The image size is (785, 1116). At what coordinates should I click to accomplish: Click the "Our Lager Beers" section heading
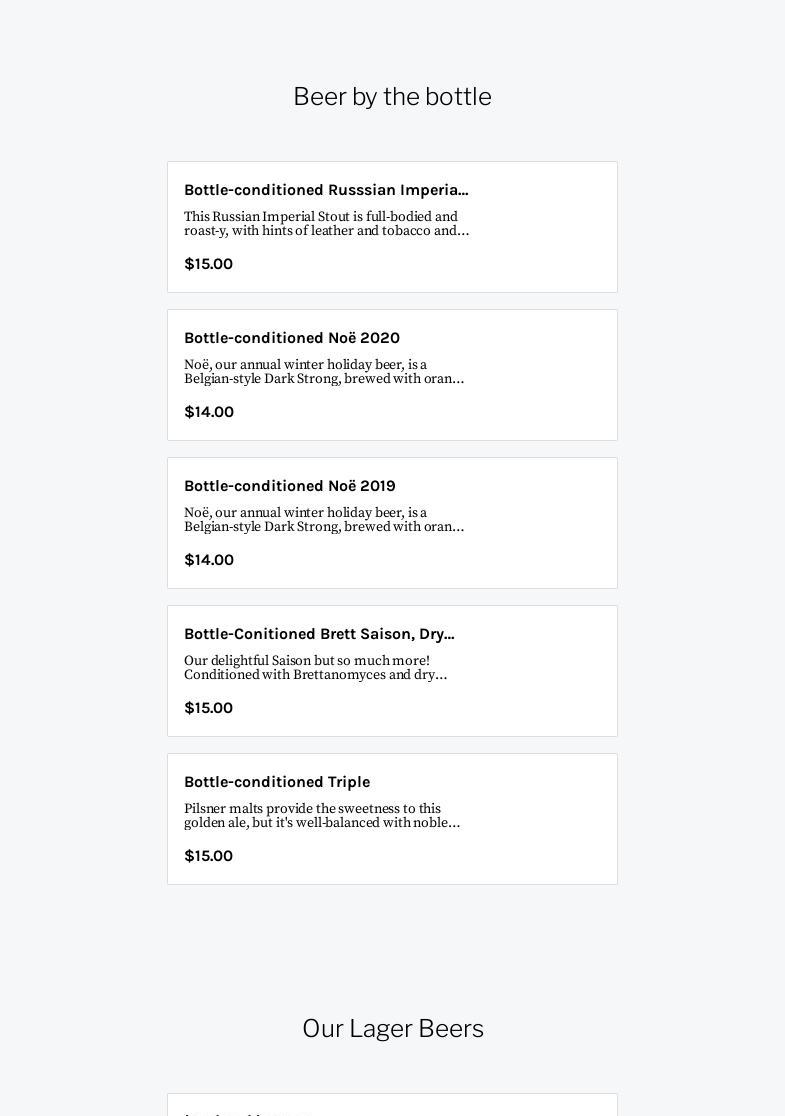pos(392,1029)
